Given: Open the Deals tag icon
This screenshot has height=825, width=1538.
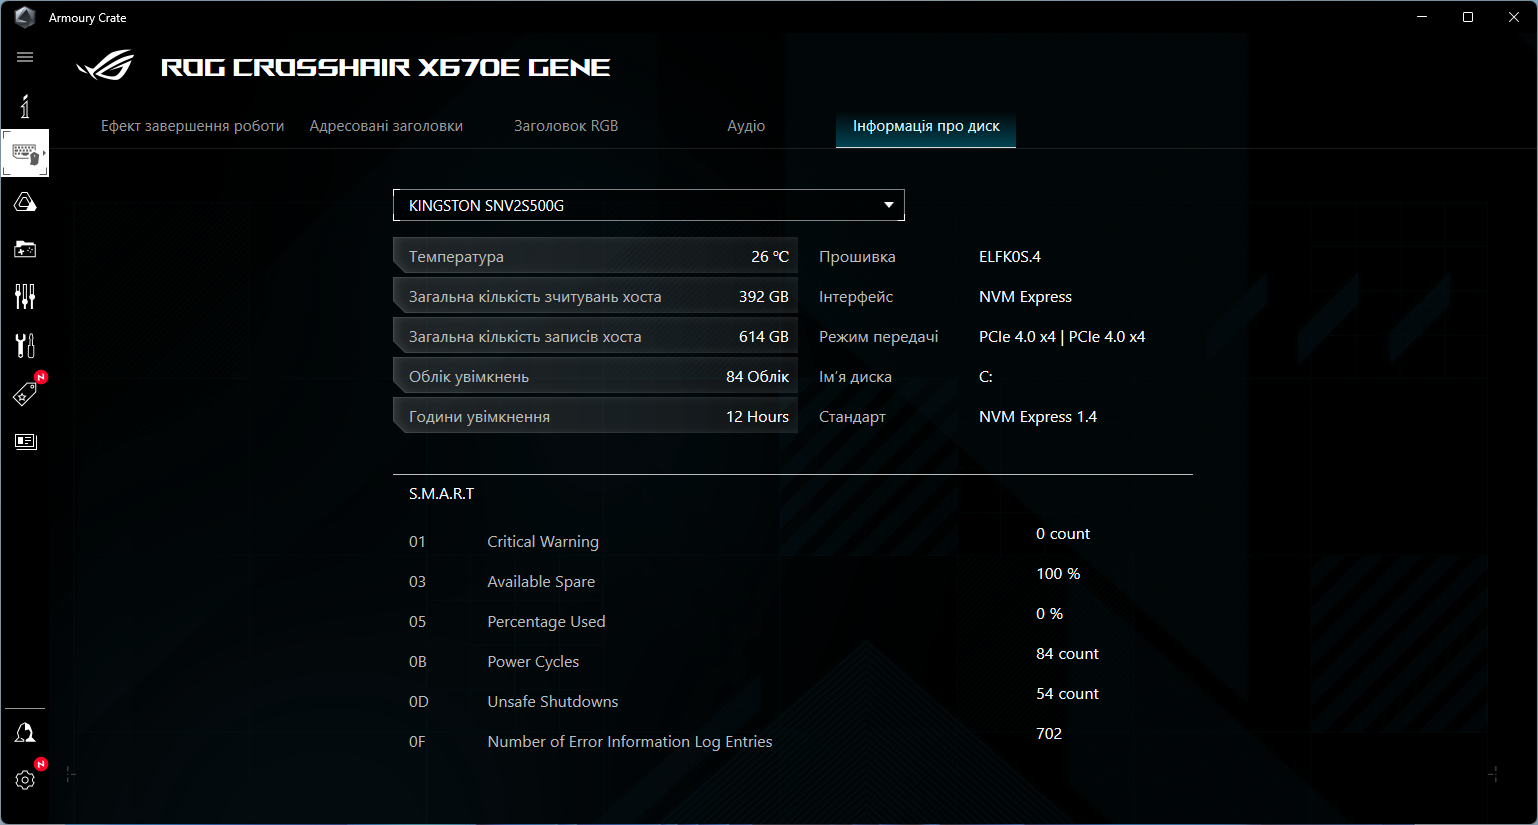Looking at the screenshot, I should pos(25,394).
